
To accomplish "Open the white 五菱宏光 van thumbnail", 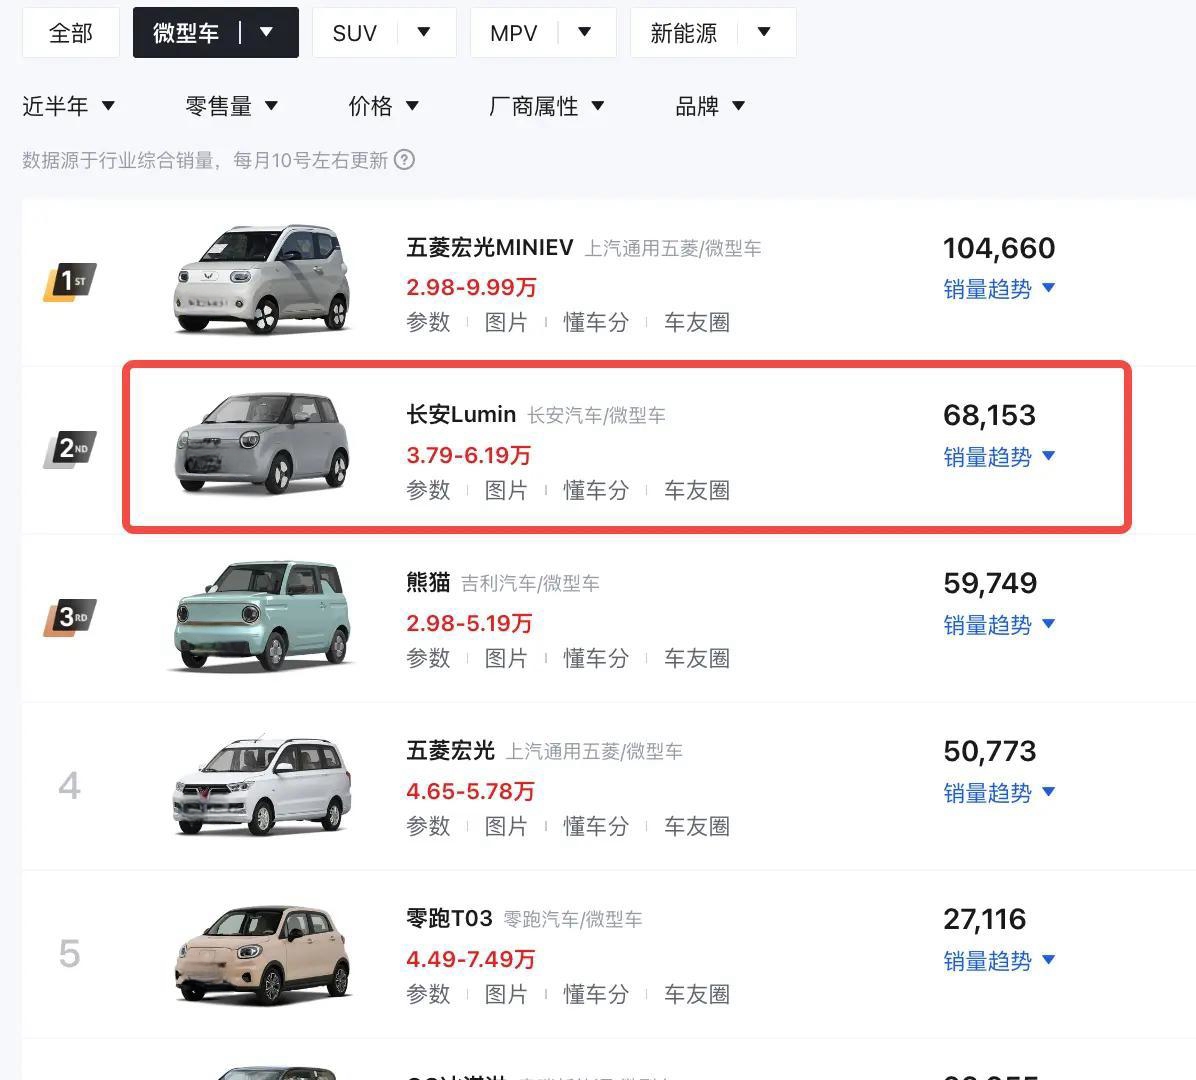I will point(262,786).
